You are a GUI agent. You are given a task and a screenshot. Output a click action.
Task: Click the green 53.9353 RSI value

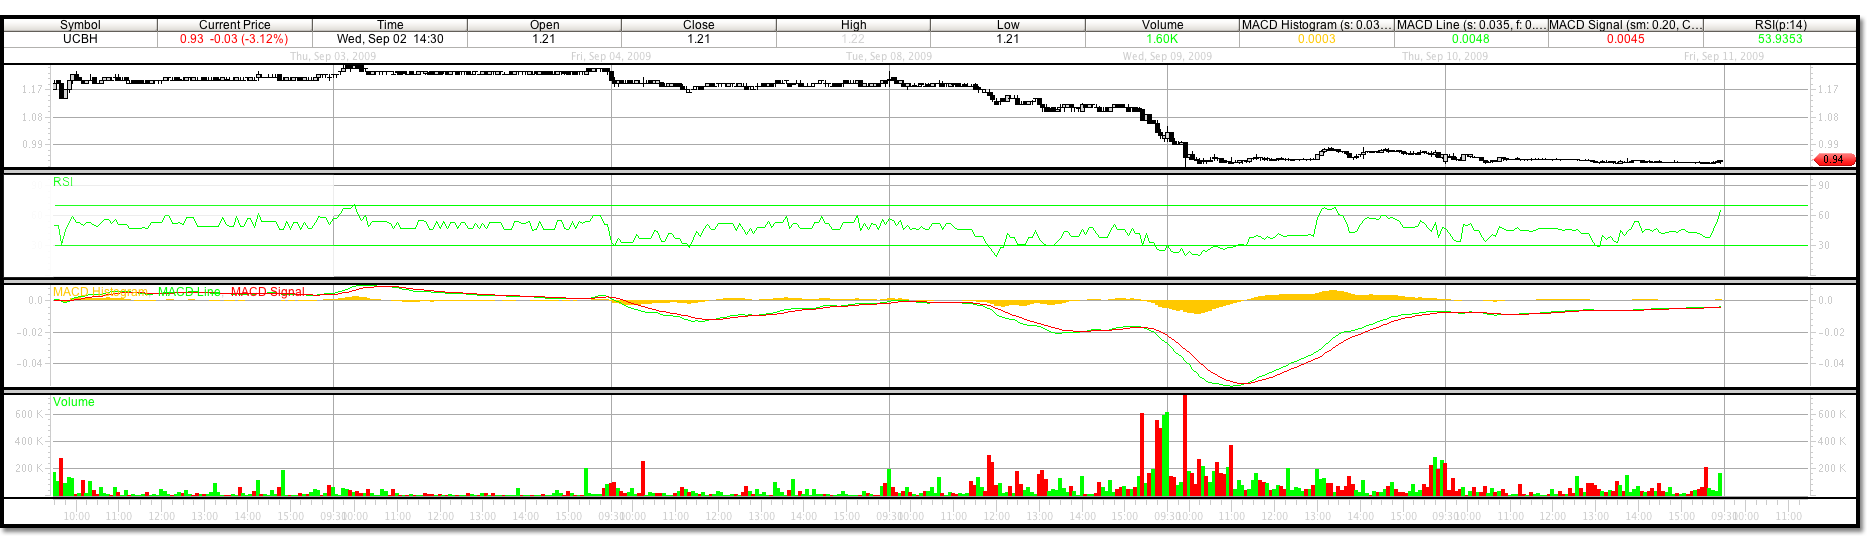(1780, 39)
